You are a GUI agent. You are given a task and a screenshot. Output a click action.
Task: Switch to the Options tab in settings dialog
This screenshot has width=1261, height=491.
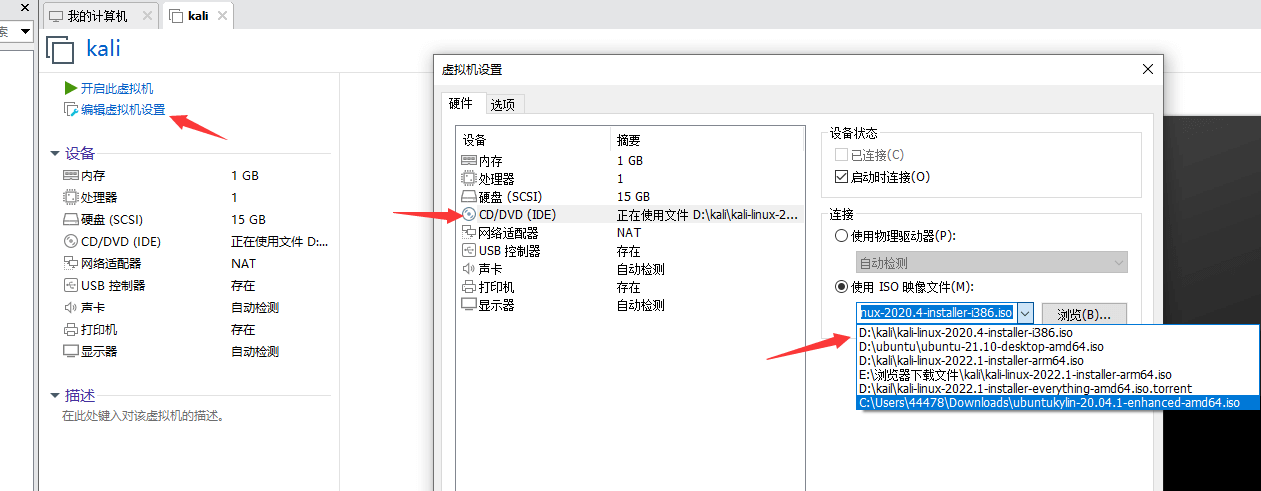(504, 104)
